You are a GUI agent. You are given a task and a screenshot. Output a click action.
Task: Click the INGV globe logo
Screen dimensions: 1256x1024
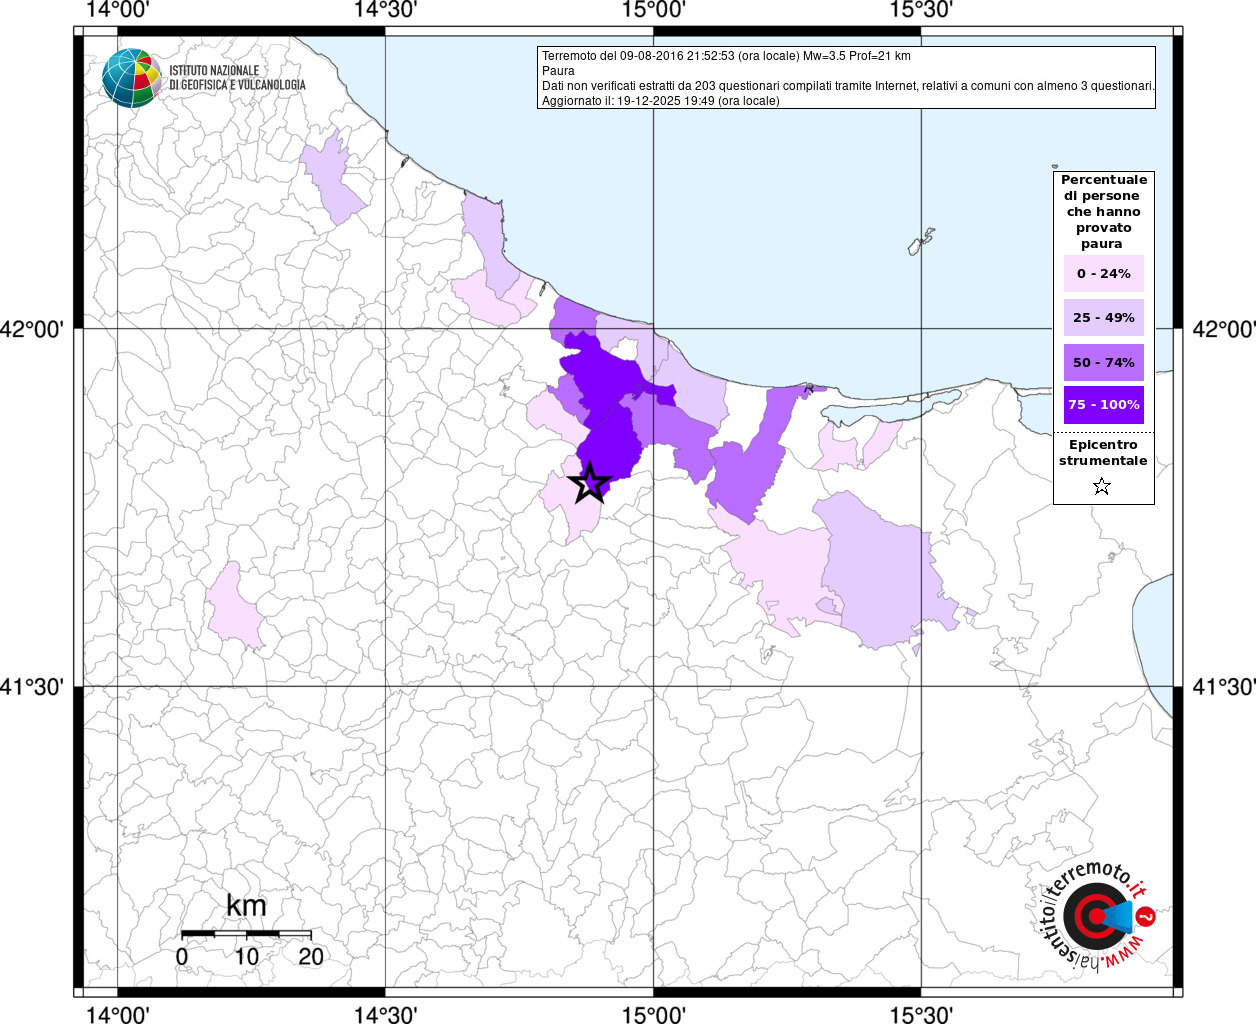pyautogui.click(x=131, y=78)
